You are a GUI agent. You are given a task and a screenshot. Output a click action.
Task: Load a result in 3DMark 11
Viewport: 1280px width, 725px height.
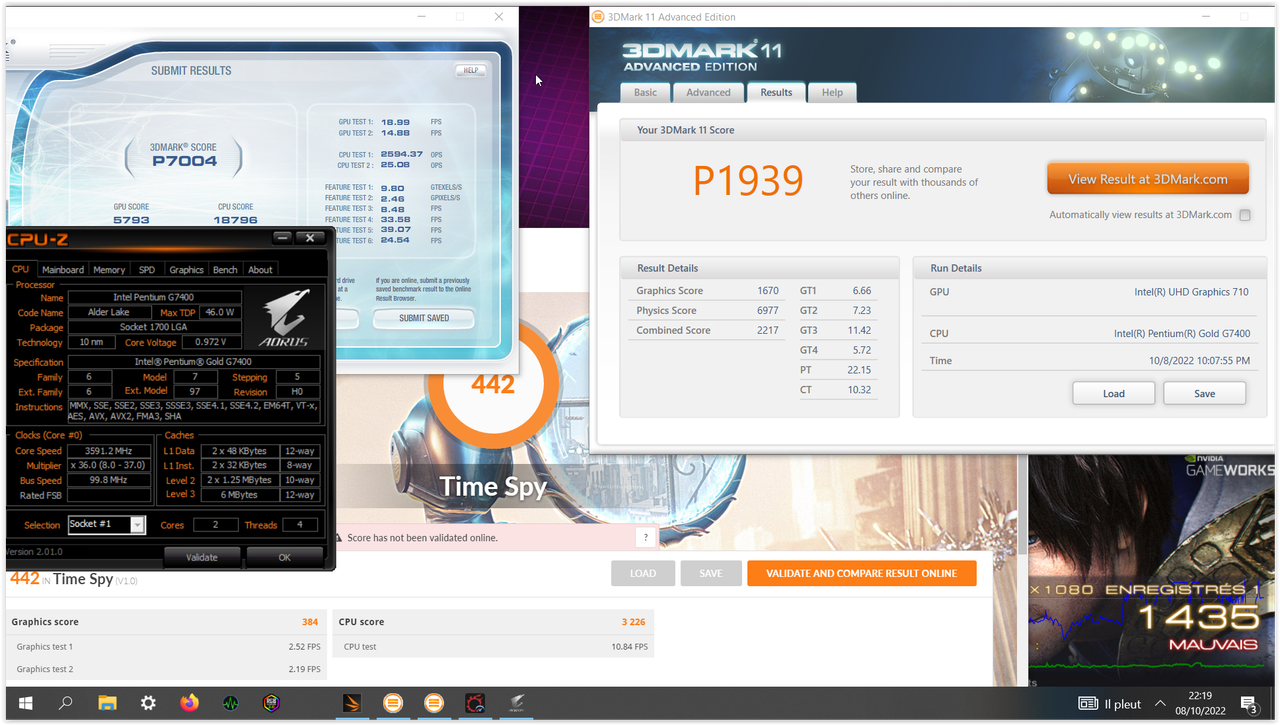pyautogui.click(x=1114, y=393)
